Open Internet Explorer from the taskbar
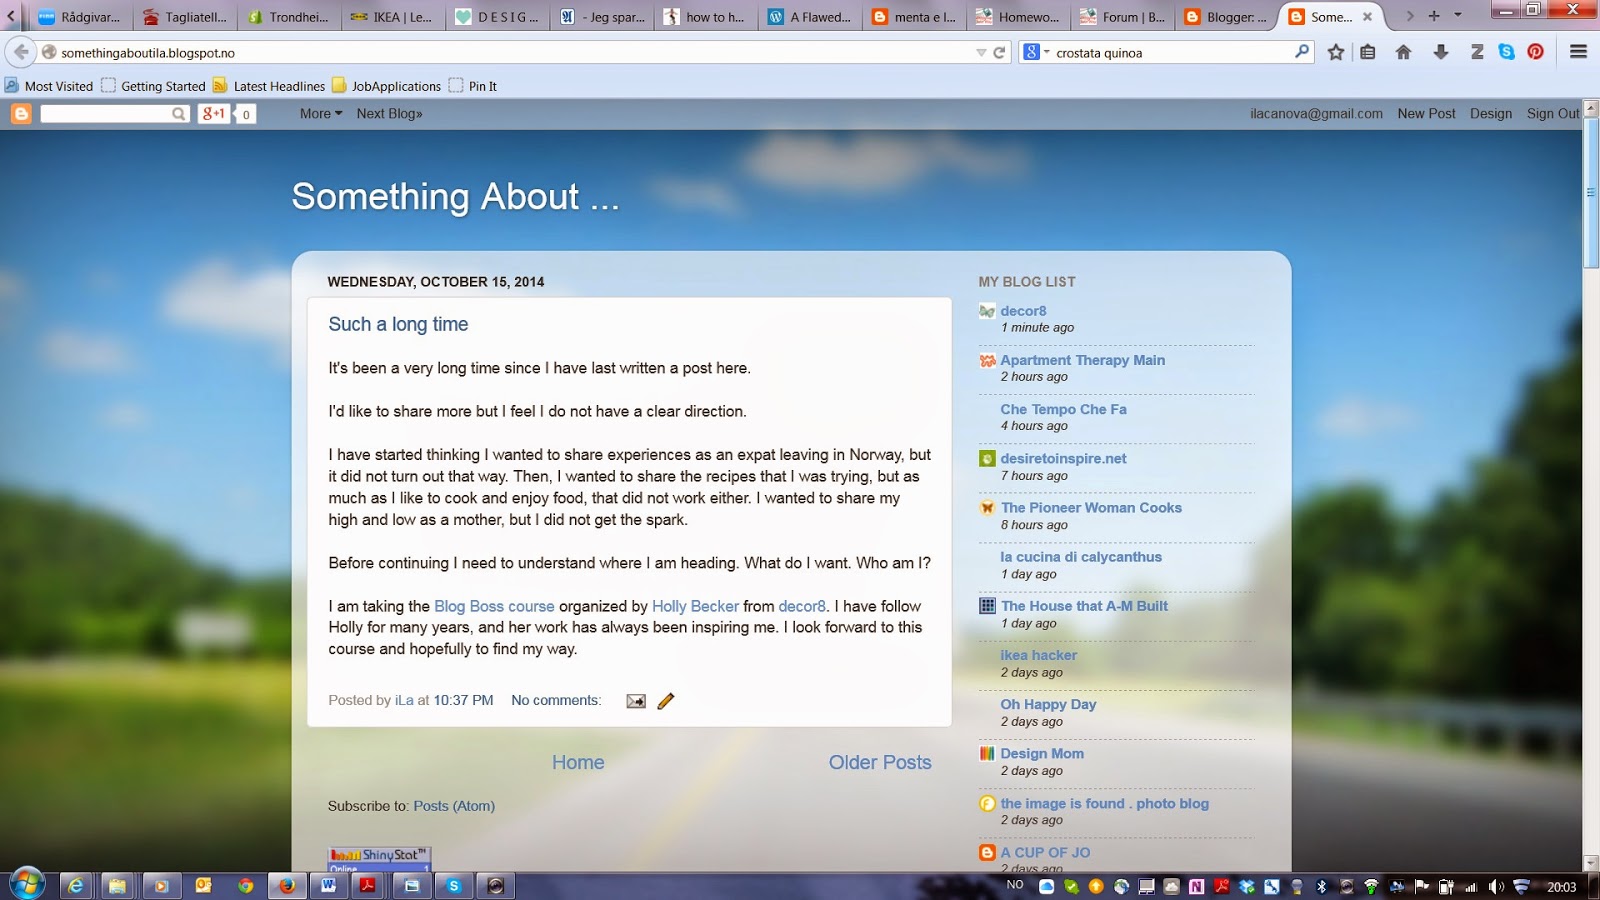Viewport: 1600px width, 900px height. point(75,886)
